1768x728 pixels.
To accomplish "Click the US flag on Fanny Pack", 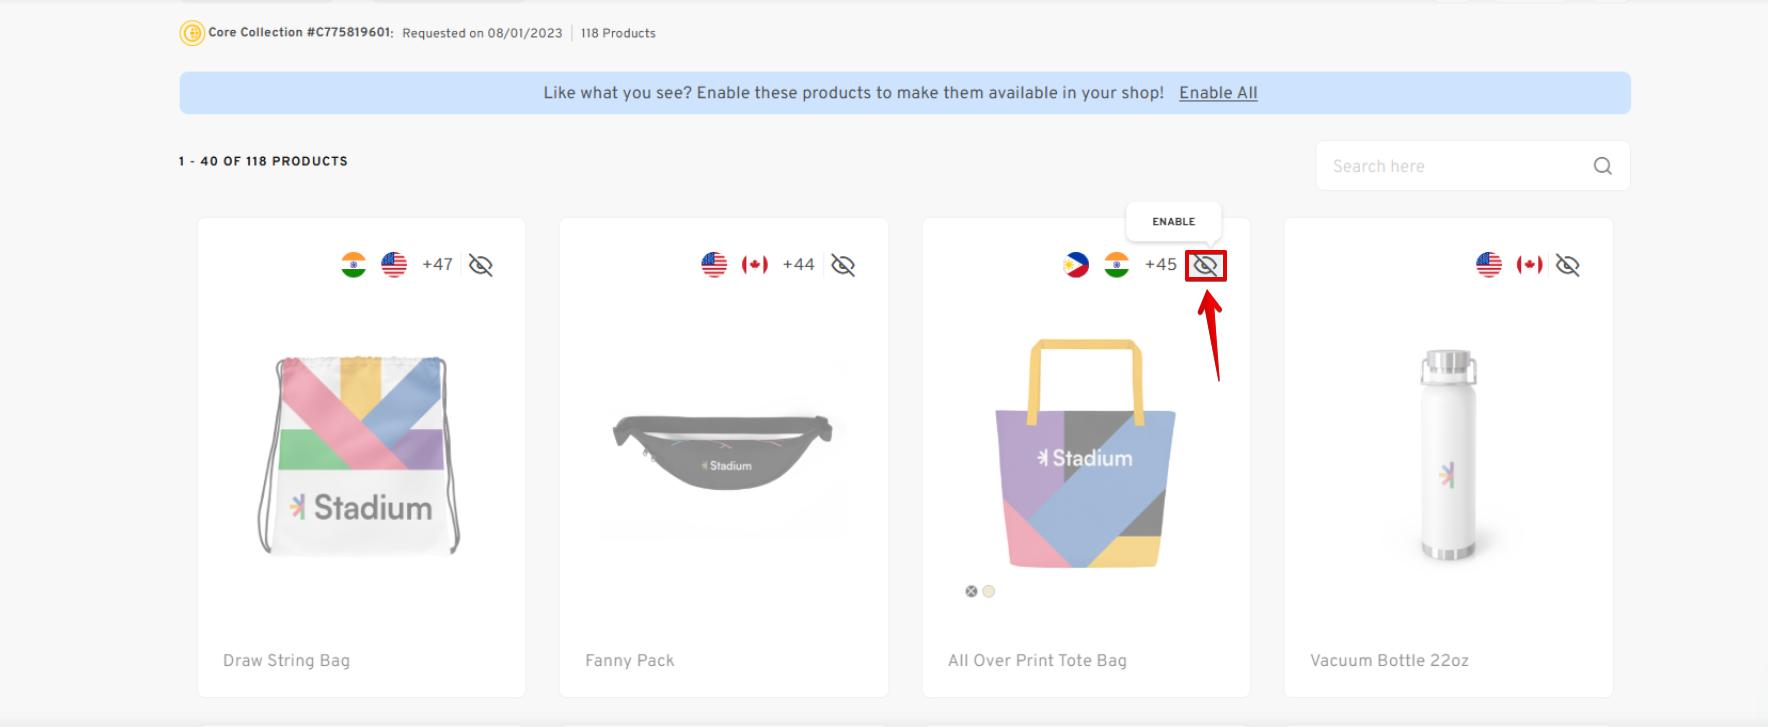I will pos(714,265).
